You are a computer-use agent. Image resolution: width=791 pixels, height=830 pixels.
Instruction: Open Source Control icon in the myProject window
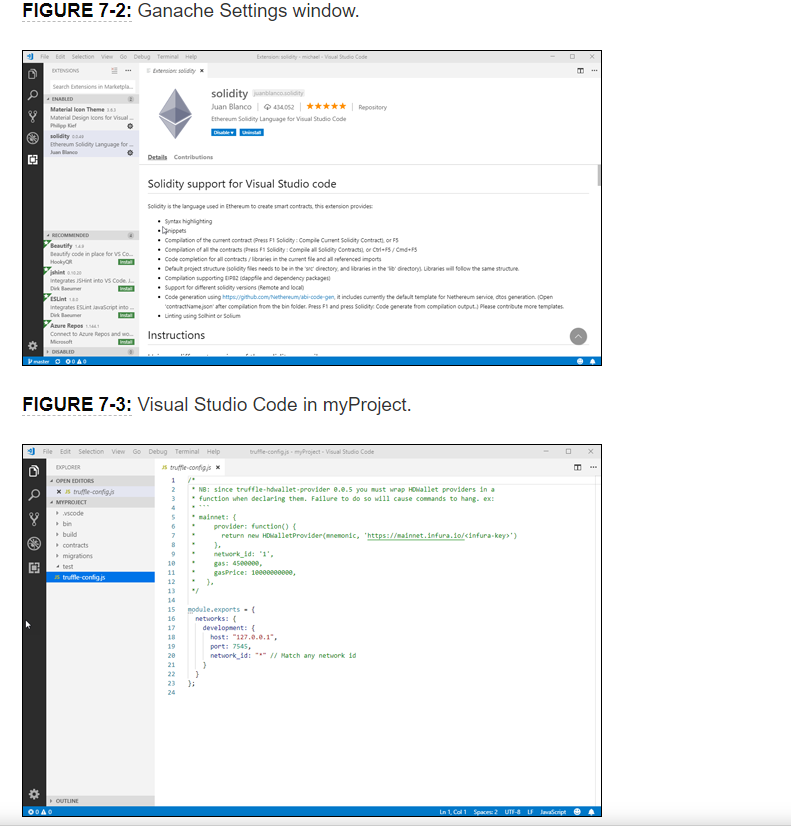(34, 519)
